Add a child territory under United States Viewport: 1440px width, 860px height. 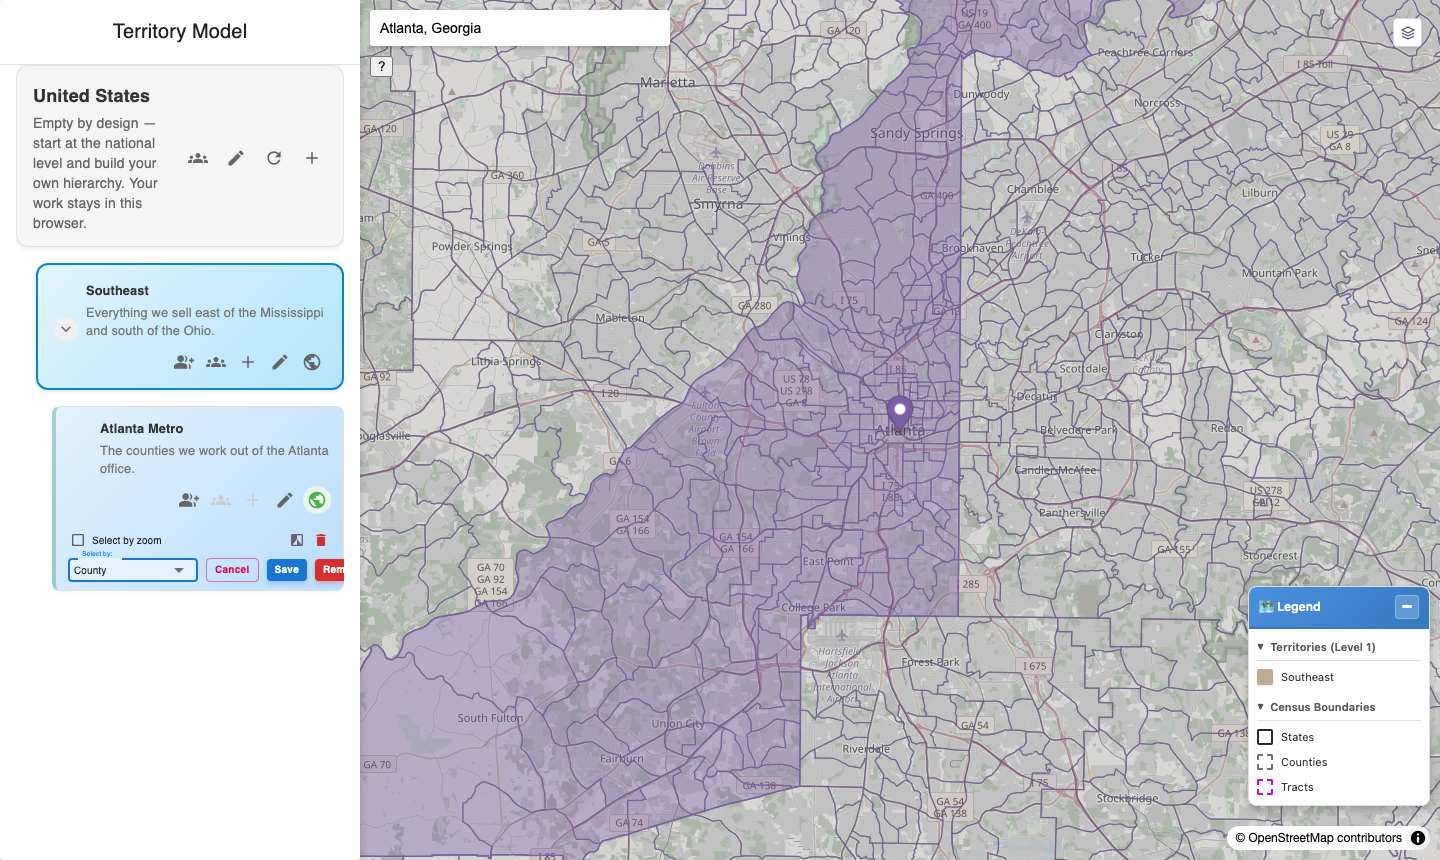click(312, 158)
